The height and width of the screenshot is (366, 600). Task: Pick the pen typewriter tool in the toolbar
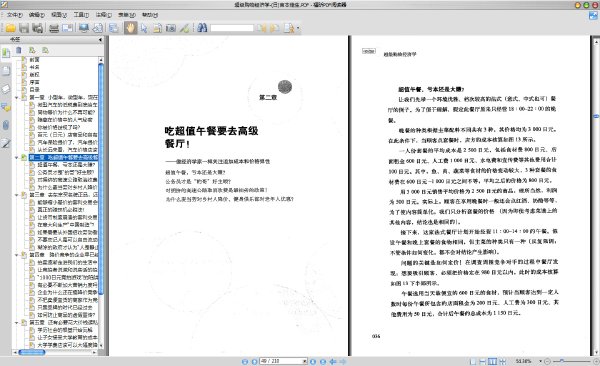pos(184,28)
